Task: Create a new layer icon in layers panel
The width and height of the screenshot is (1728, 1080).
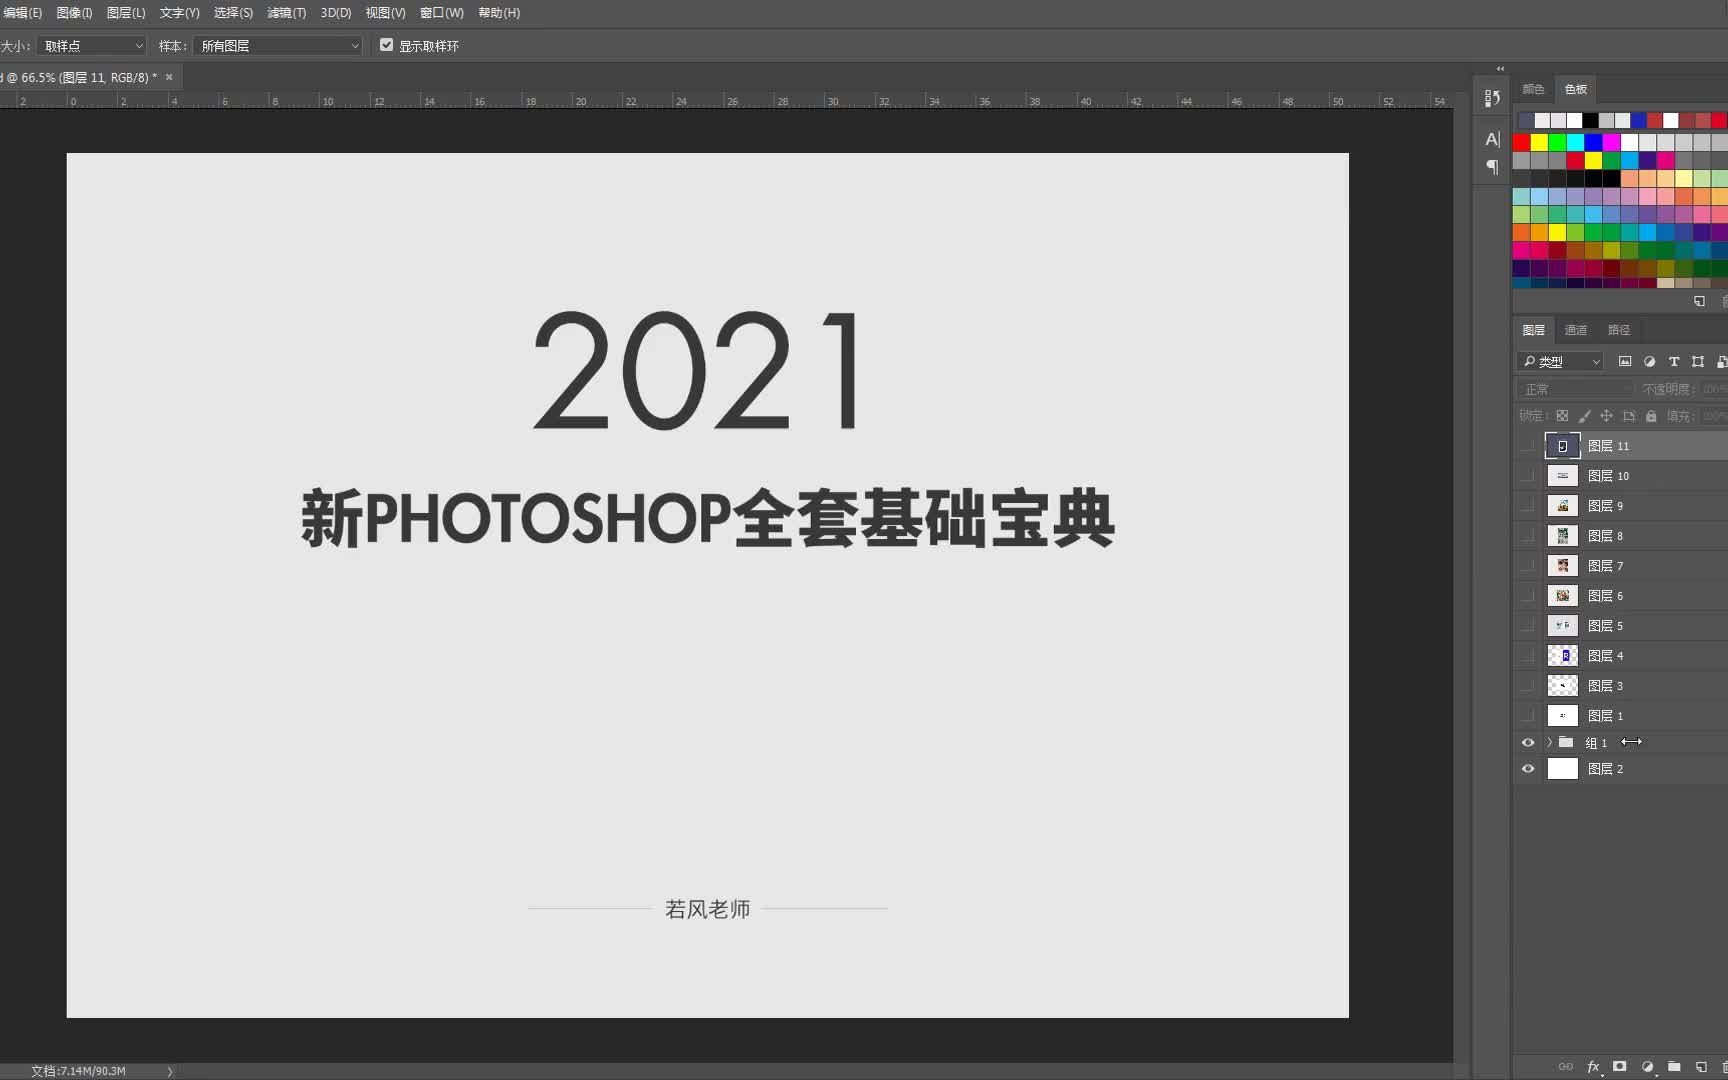Action: (1701, 1067)
